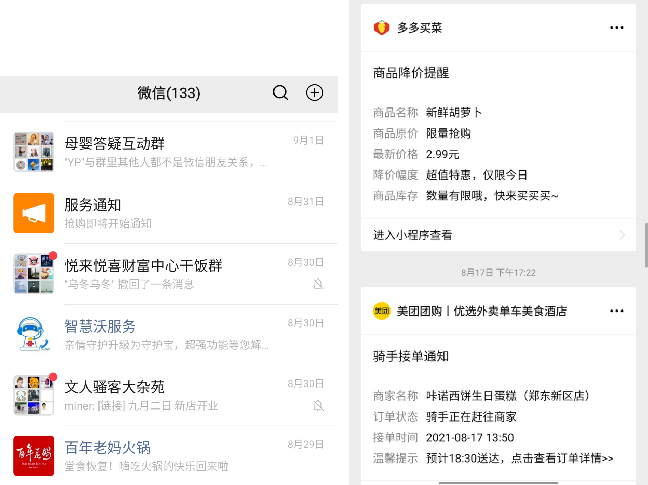Click the 多多买菜 strawberry logo icon

[381, 28]
